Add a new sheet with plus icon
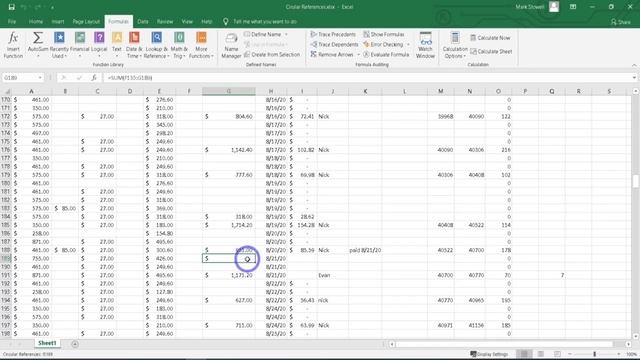 coord(75,344)
